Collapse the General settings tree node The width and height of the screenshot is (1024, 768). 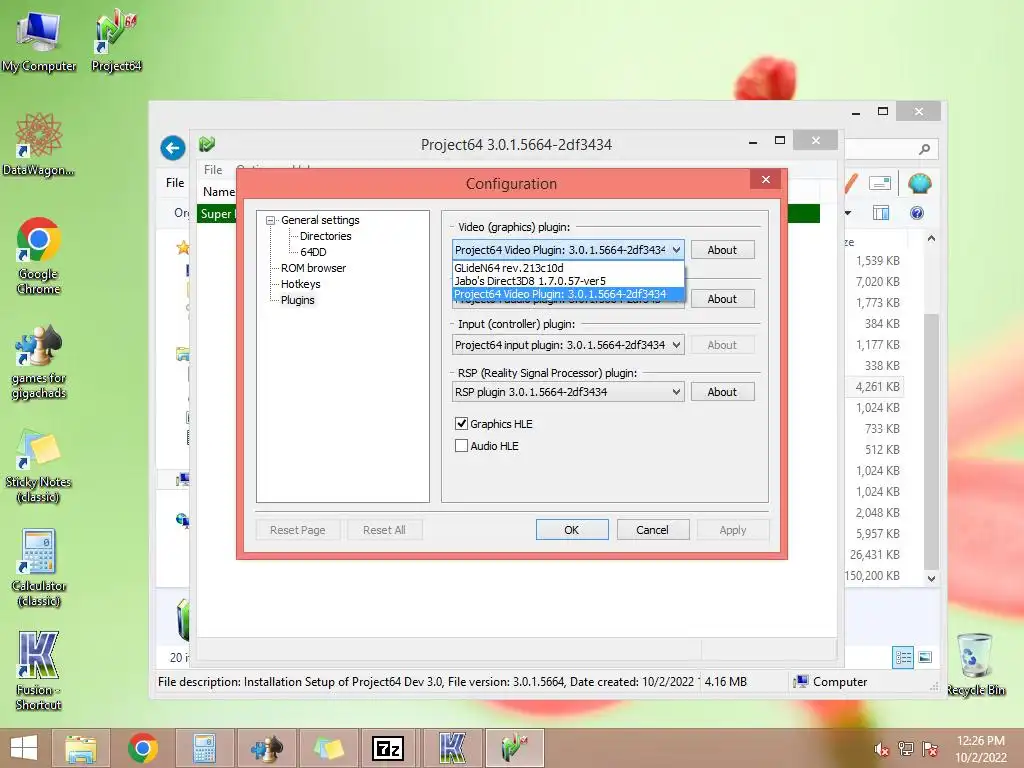[x=270, y=221]
